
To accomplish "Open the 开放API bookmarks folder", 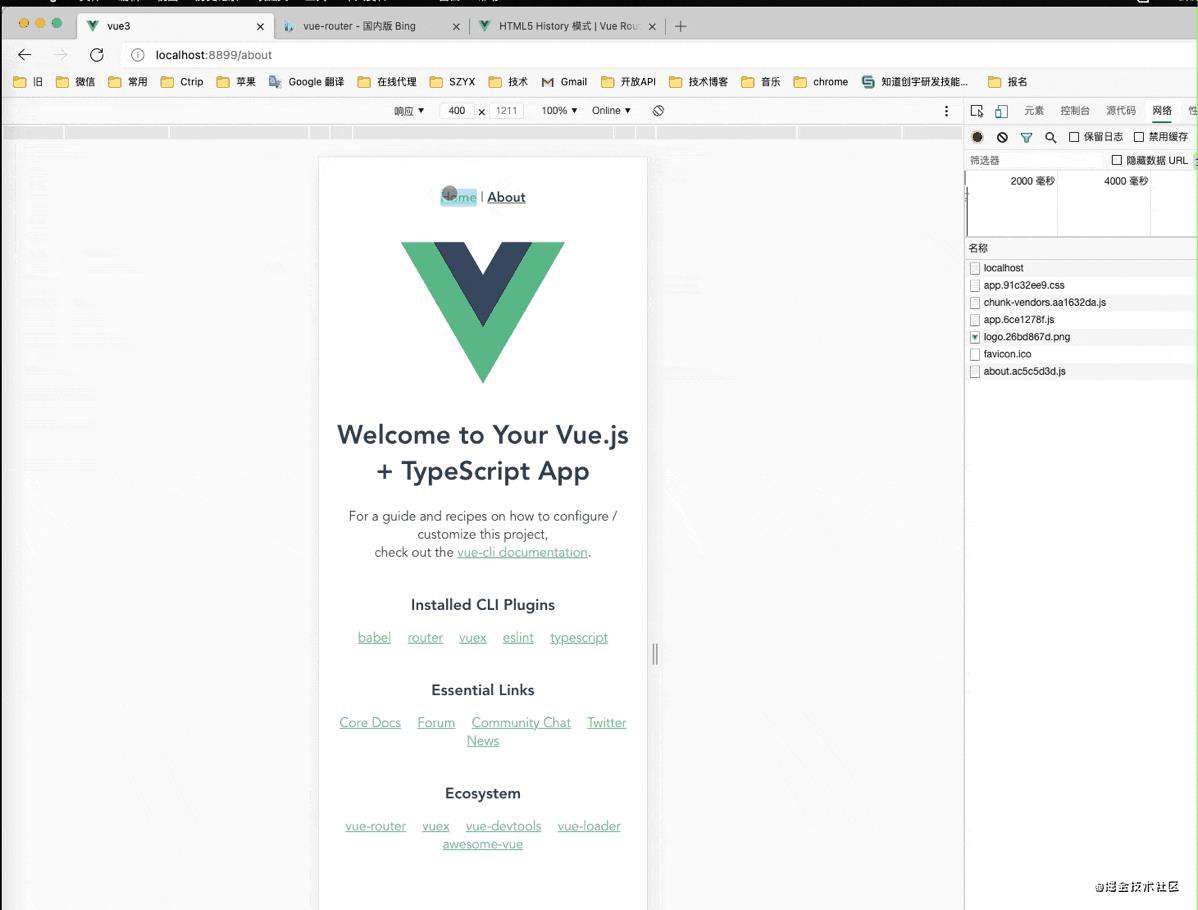I will coord(629,82).
